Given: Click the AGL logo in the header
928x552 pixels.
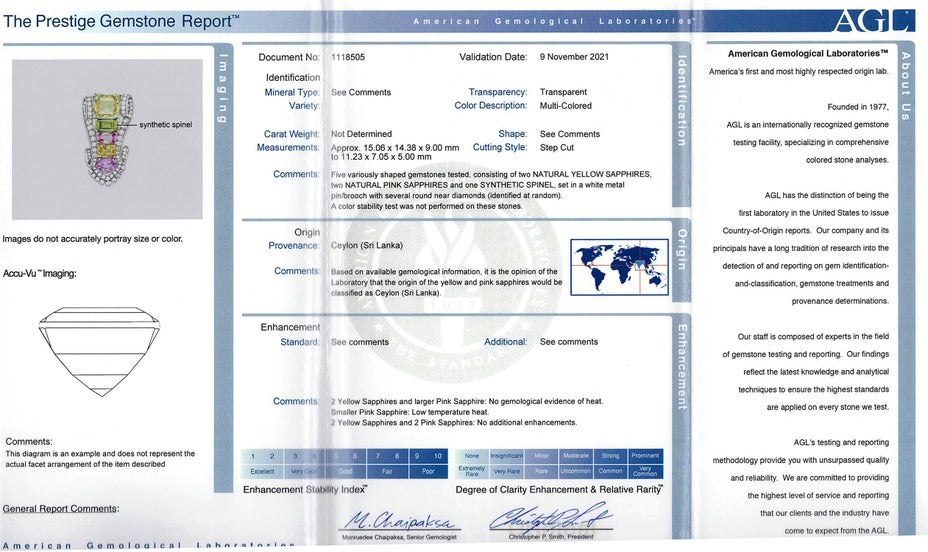Looking at the screenshot, I should (x=859, y=21).
